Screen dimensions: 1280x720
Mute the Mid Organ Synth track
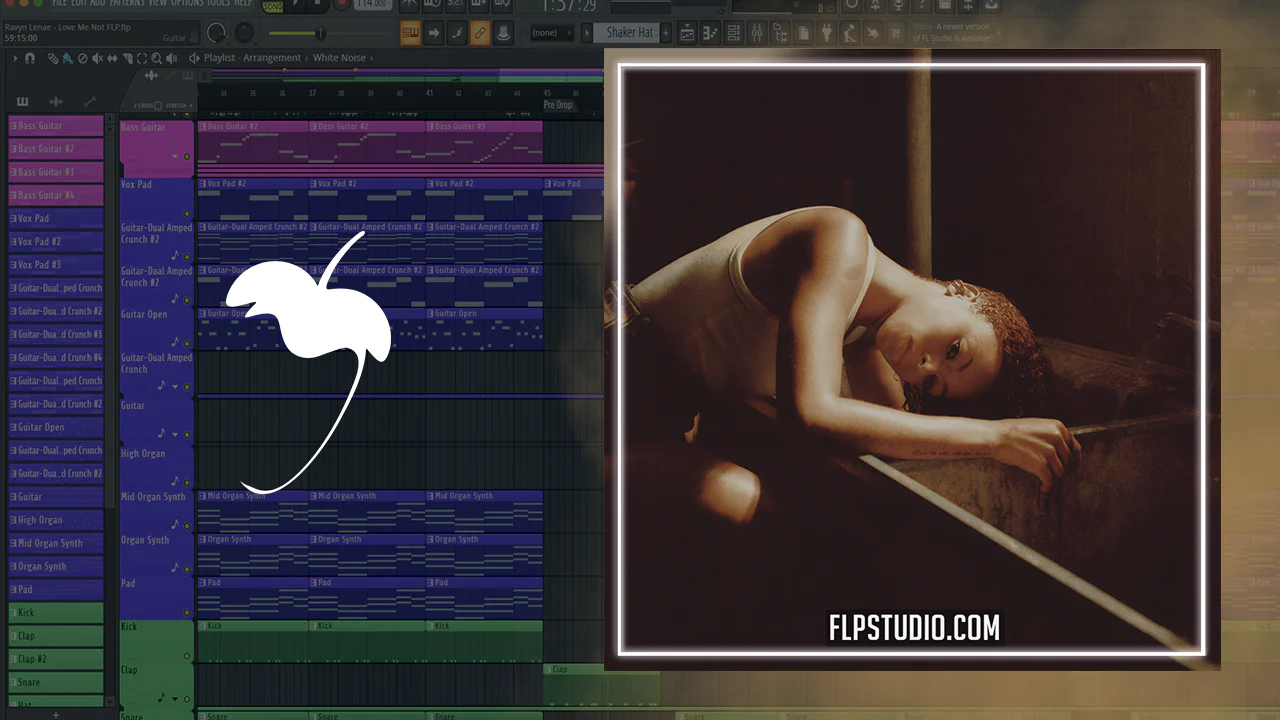[x=187, y=525]
